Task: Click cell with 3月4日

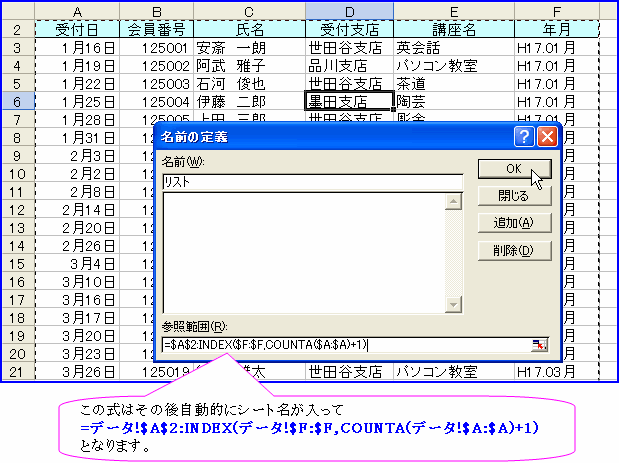Action: coord(77,264)
